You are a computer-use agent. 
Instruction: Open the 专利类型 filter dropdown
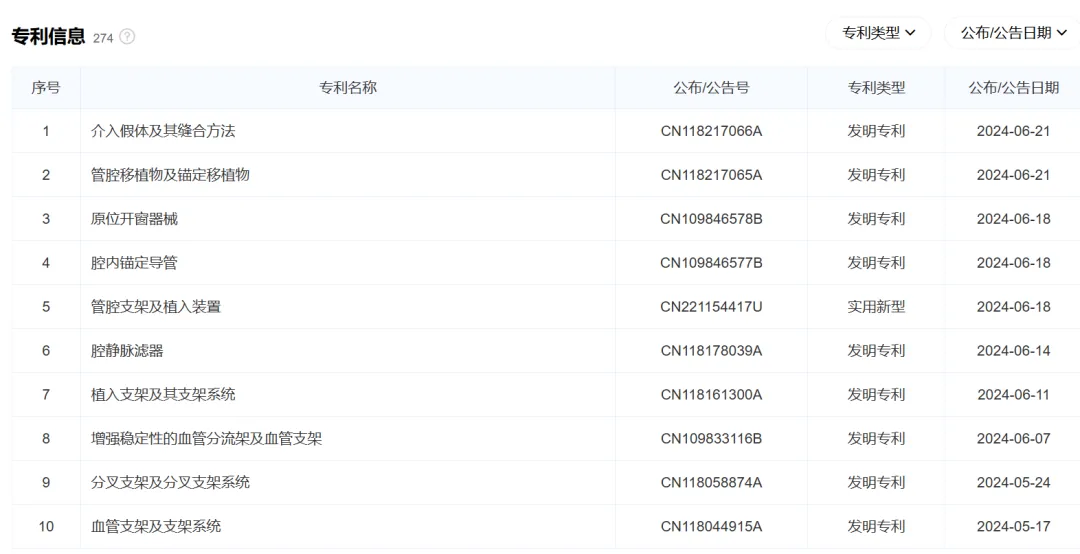(878, 33)
